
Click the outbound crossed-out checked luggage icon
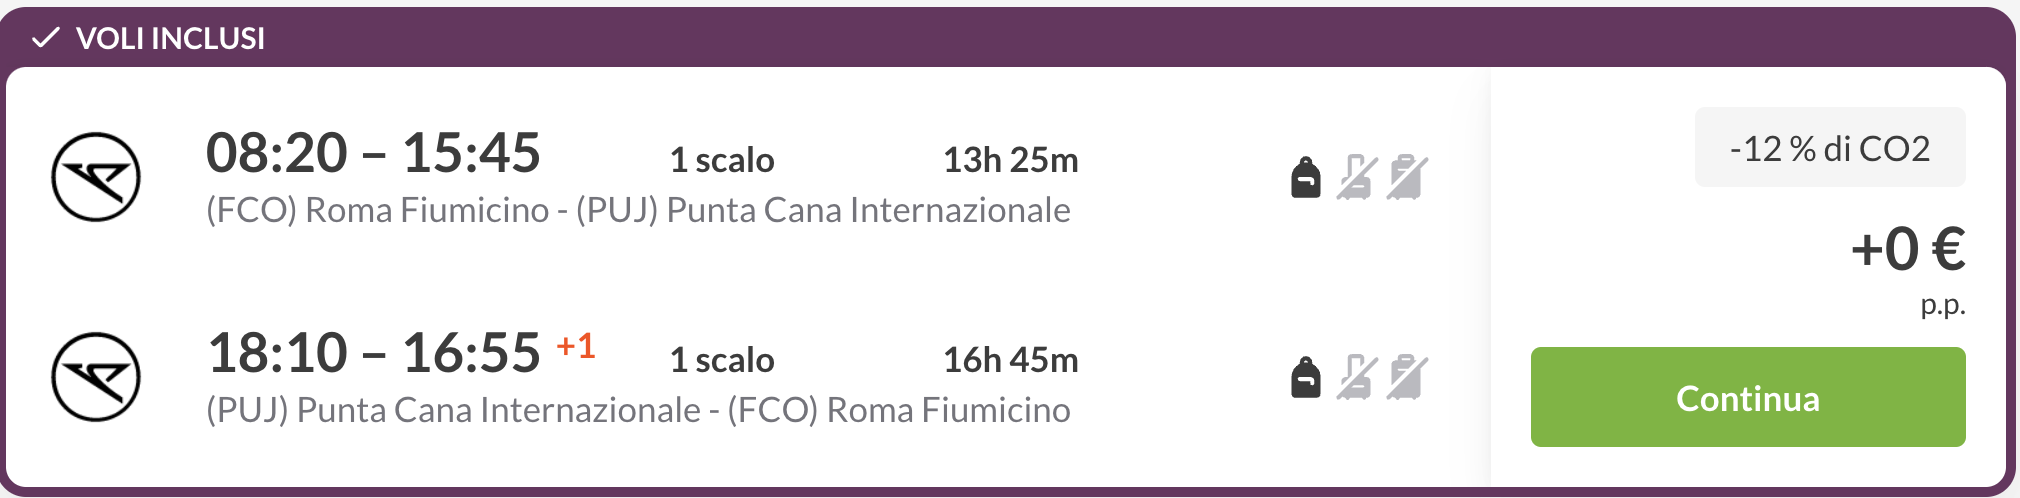click(1407, 178)
